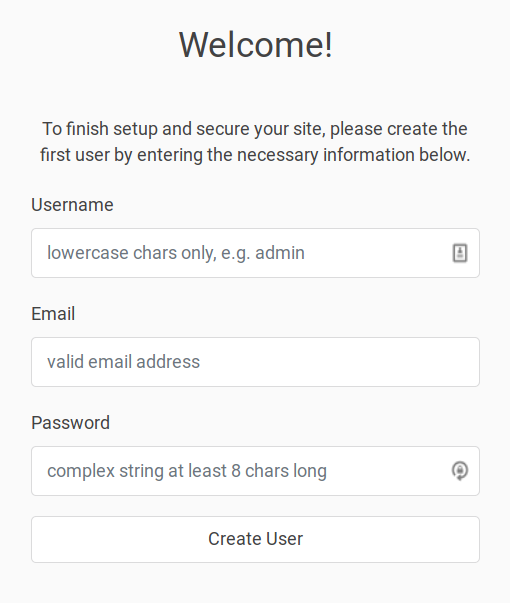Focus the Email input field
The height and width of the screenshot is (603, 510).
pos(255,362)
